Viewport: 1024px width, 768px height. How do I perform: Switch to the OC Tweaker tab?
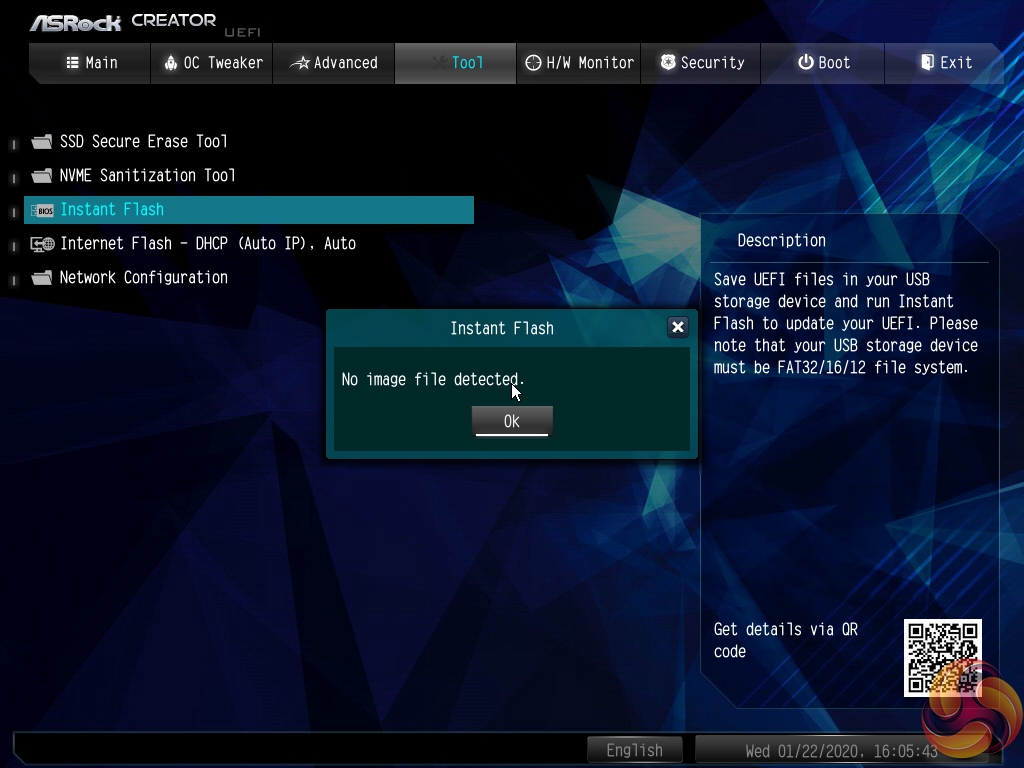[x=212, y=63]
